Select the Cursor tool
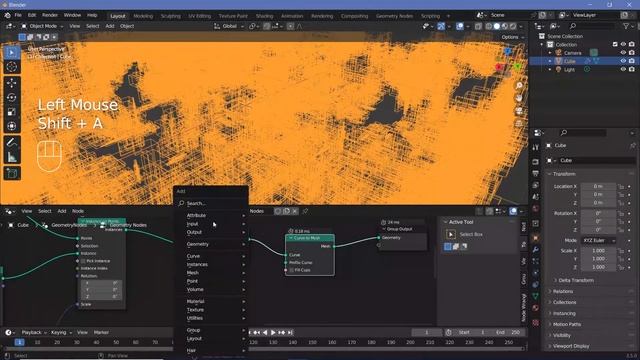The image size is (640, 360). click(12, 67)
